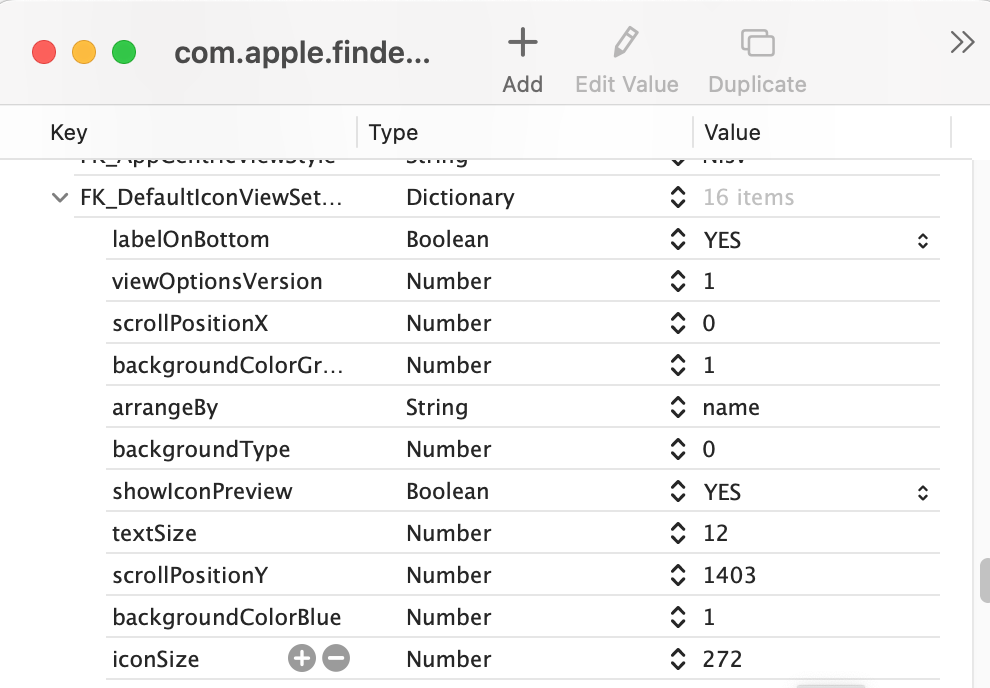
Task: Open type selector for textSize row
Action: click(x=678, y=534)
